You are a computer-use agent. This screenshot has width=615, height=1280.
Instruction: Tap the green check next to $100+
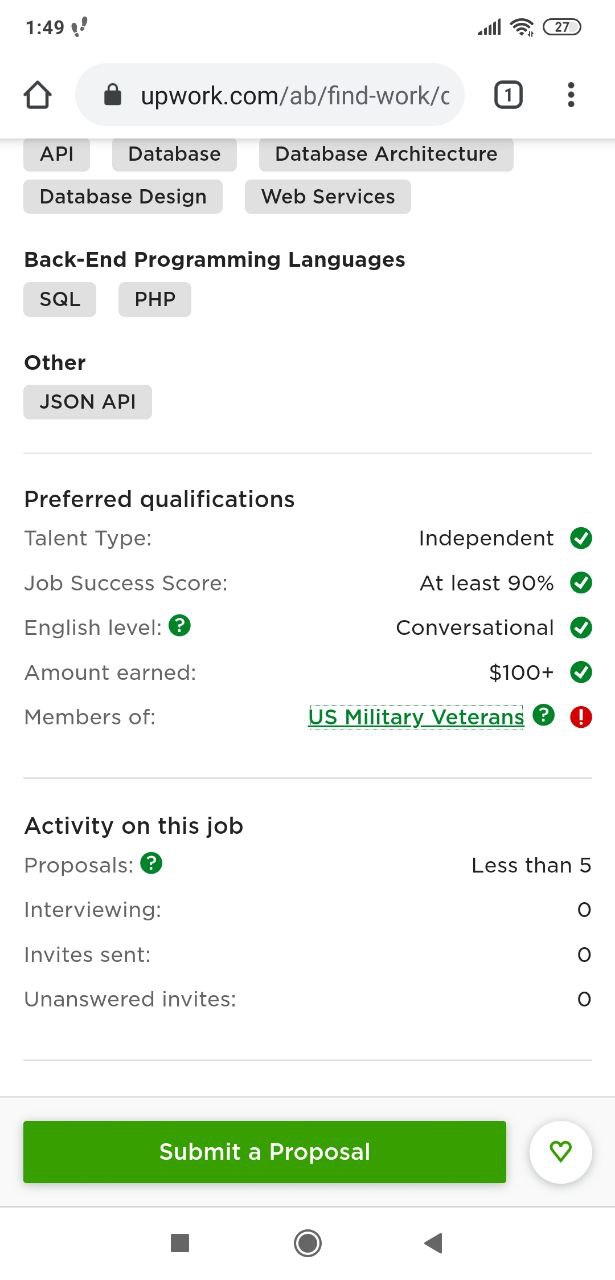pos(581,672)
